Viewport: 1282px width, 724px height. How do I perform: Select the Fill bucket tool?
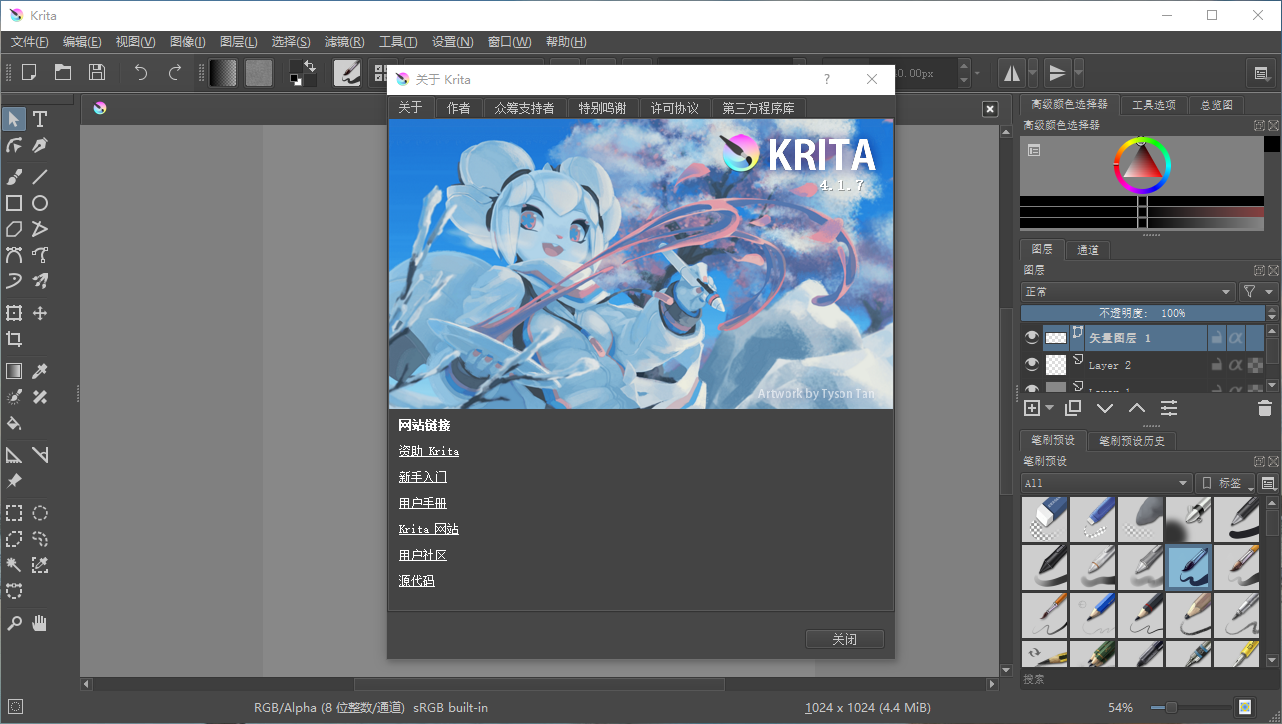[x=14, y=423]
